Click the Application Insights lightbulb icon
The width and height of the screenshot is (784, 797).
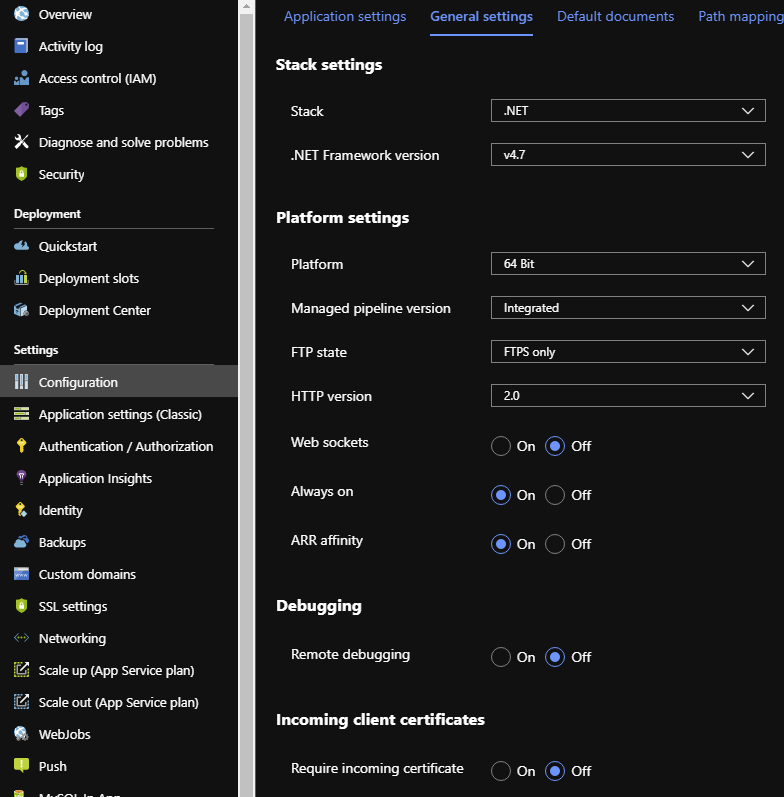[x=21, y=478]
